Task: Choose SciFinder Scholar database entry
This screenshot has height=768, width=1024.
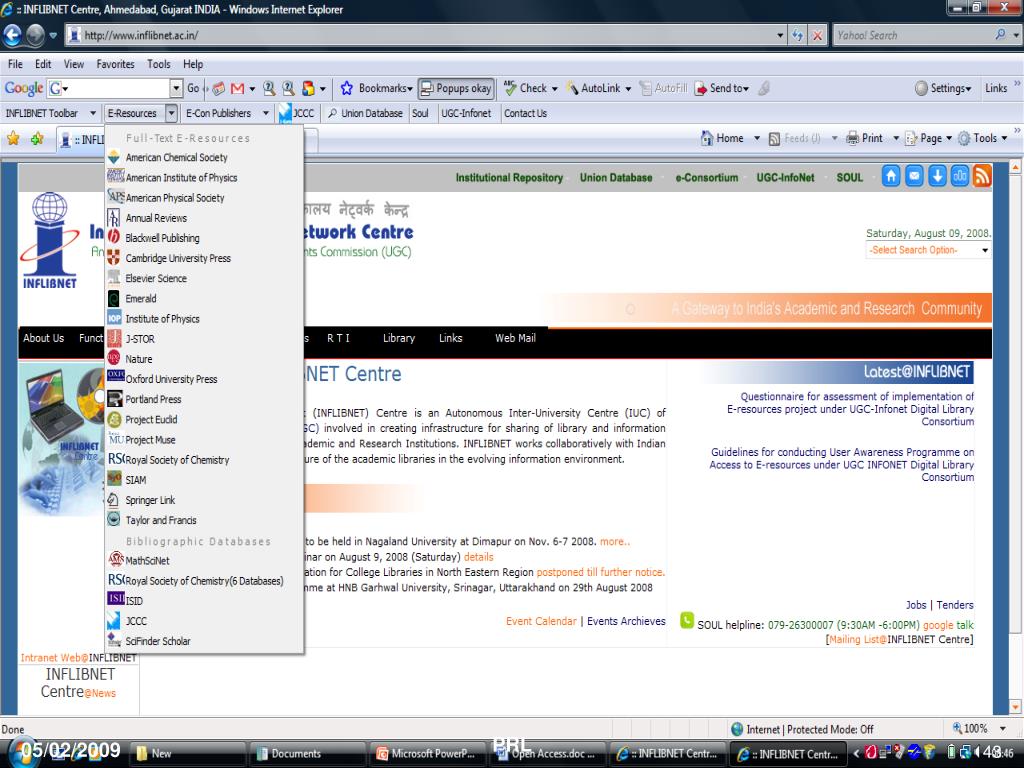Action: coord(204,641)
